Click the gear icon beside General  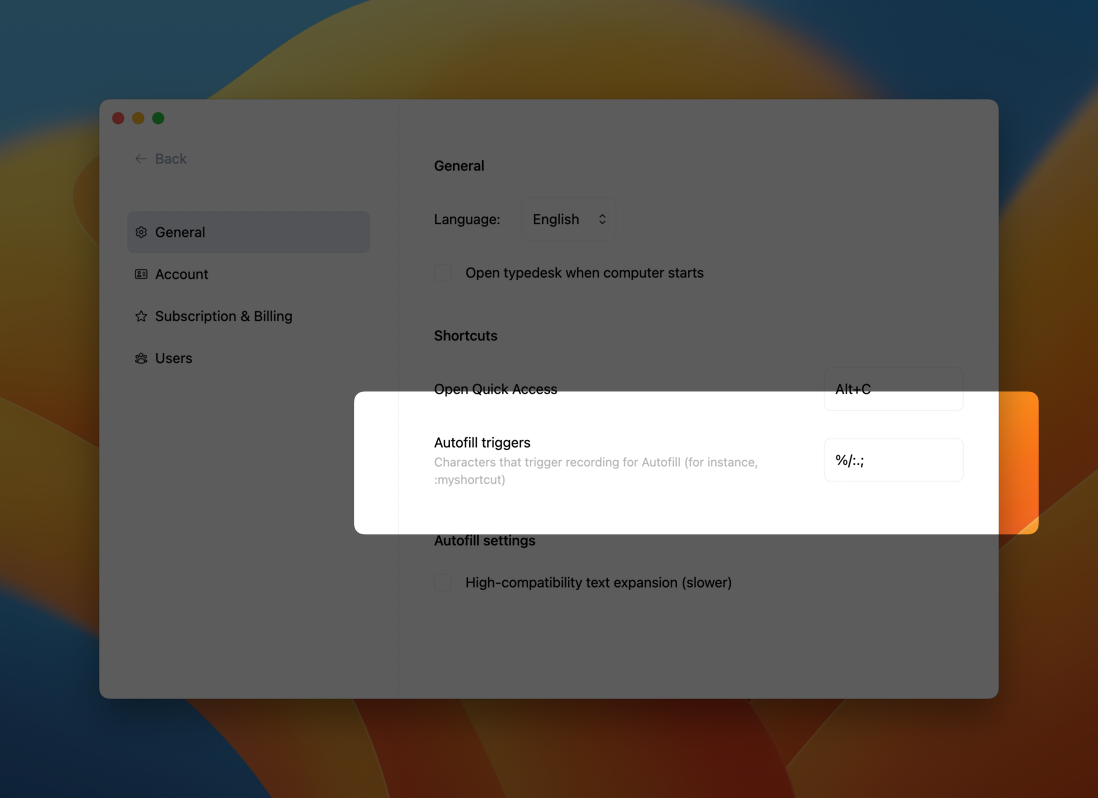(x=141, y=231)
